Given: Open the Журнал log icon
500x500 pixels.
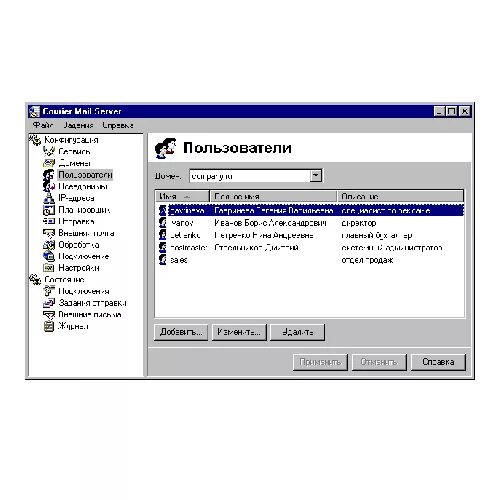Looking at the screenshot, I should (x=49, y=326).
